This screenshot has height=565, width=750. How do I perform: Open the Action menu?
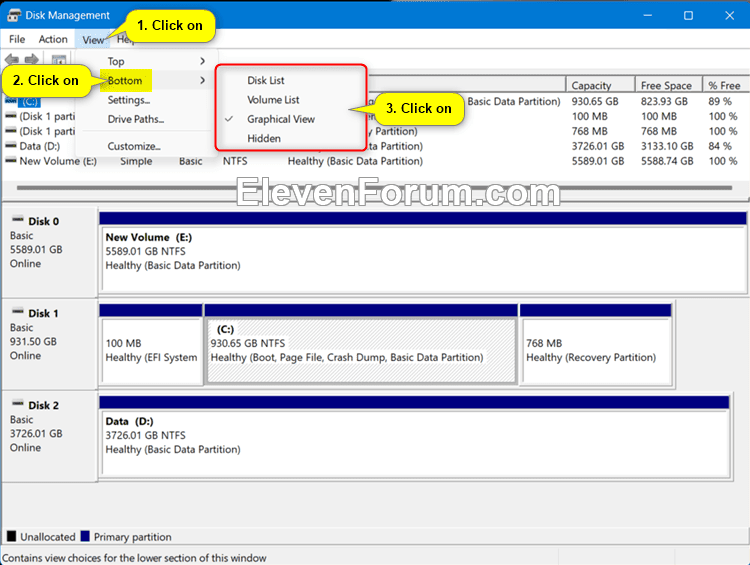click(x=53, y=39)
